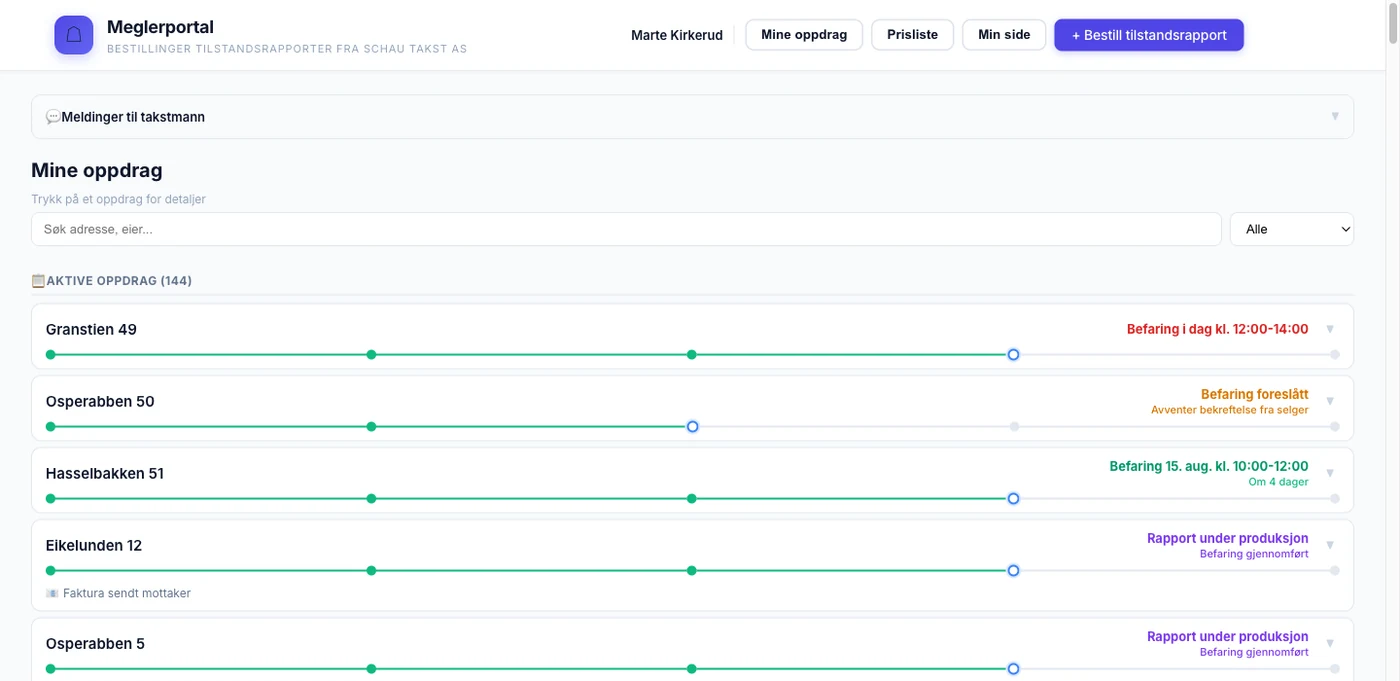This screenshot has width=1400, height=681.
Task: Open the Prisliste page
Action: tap(912, 35)
